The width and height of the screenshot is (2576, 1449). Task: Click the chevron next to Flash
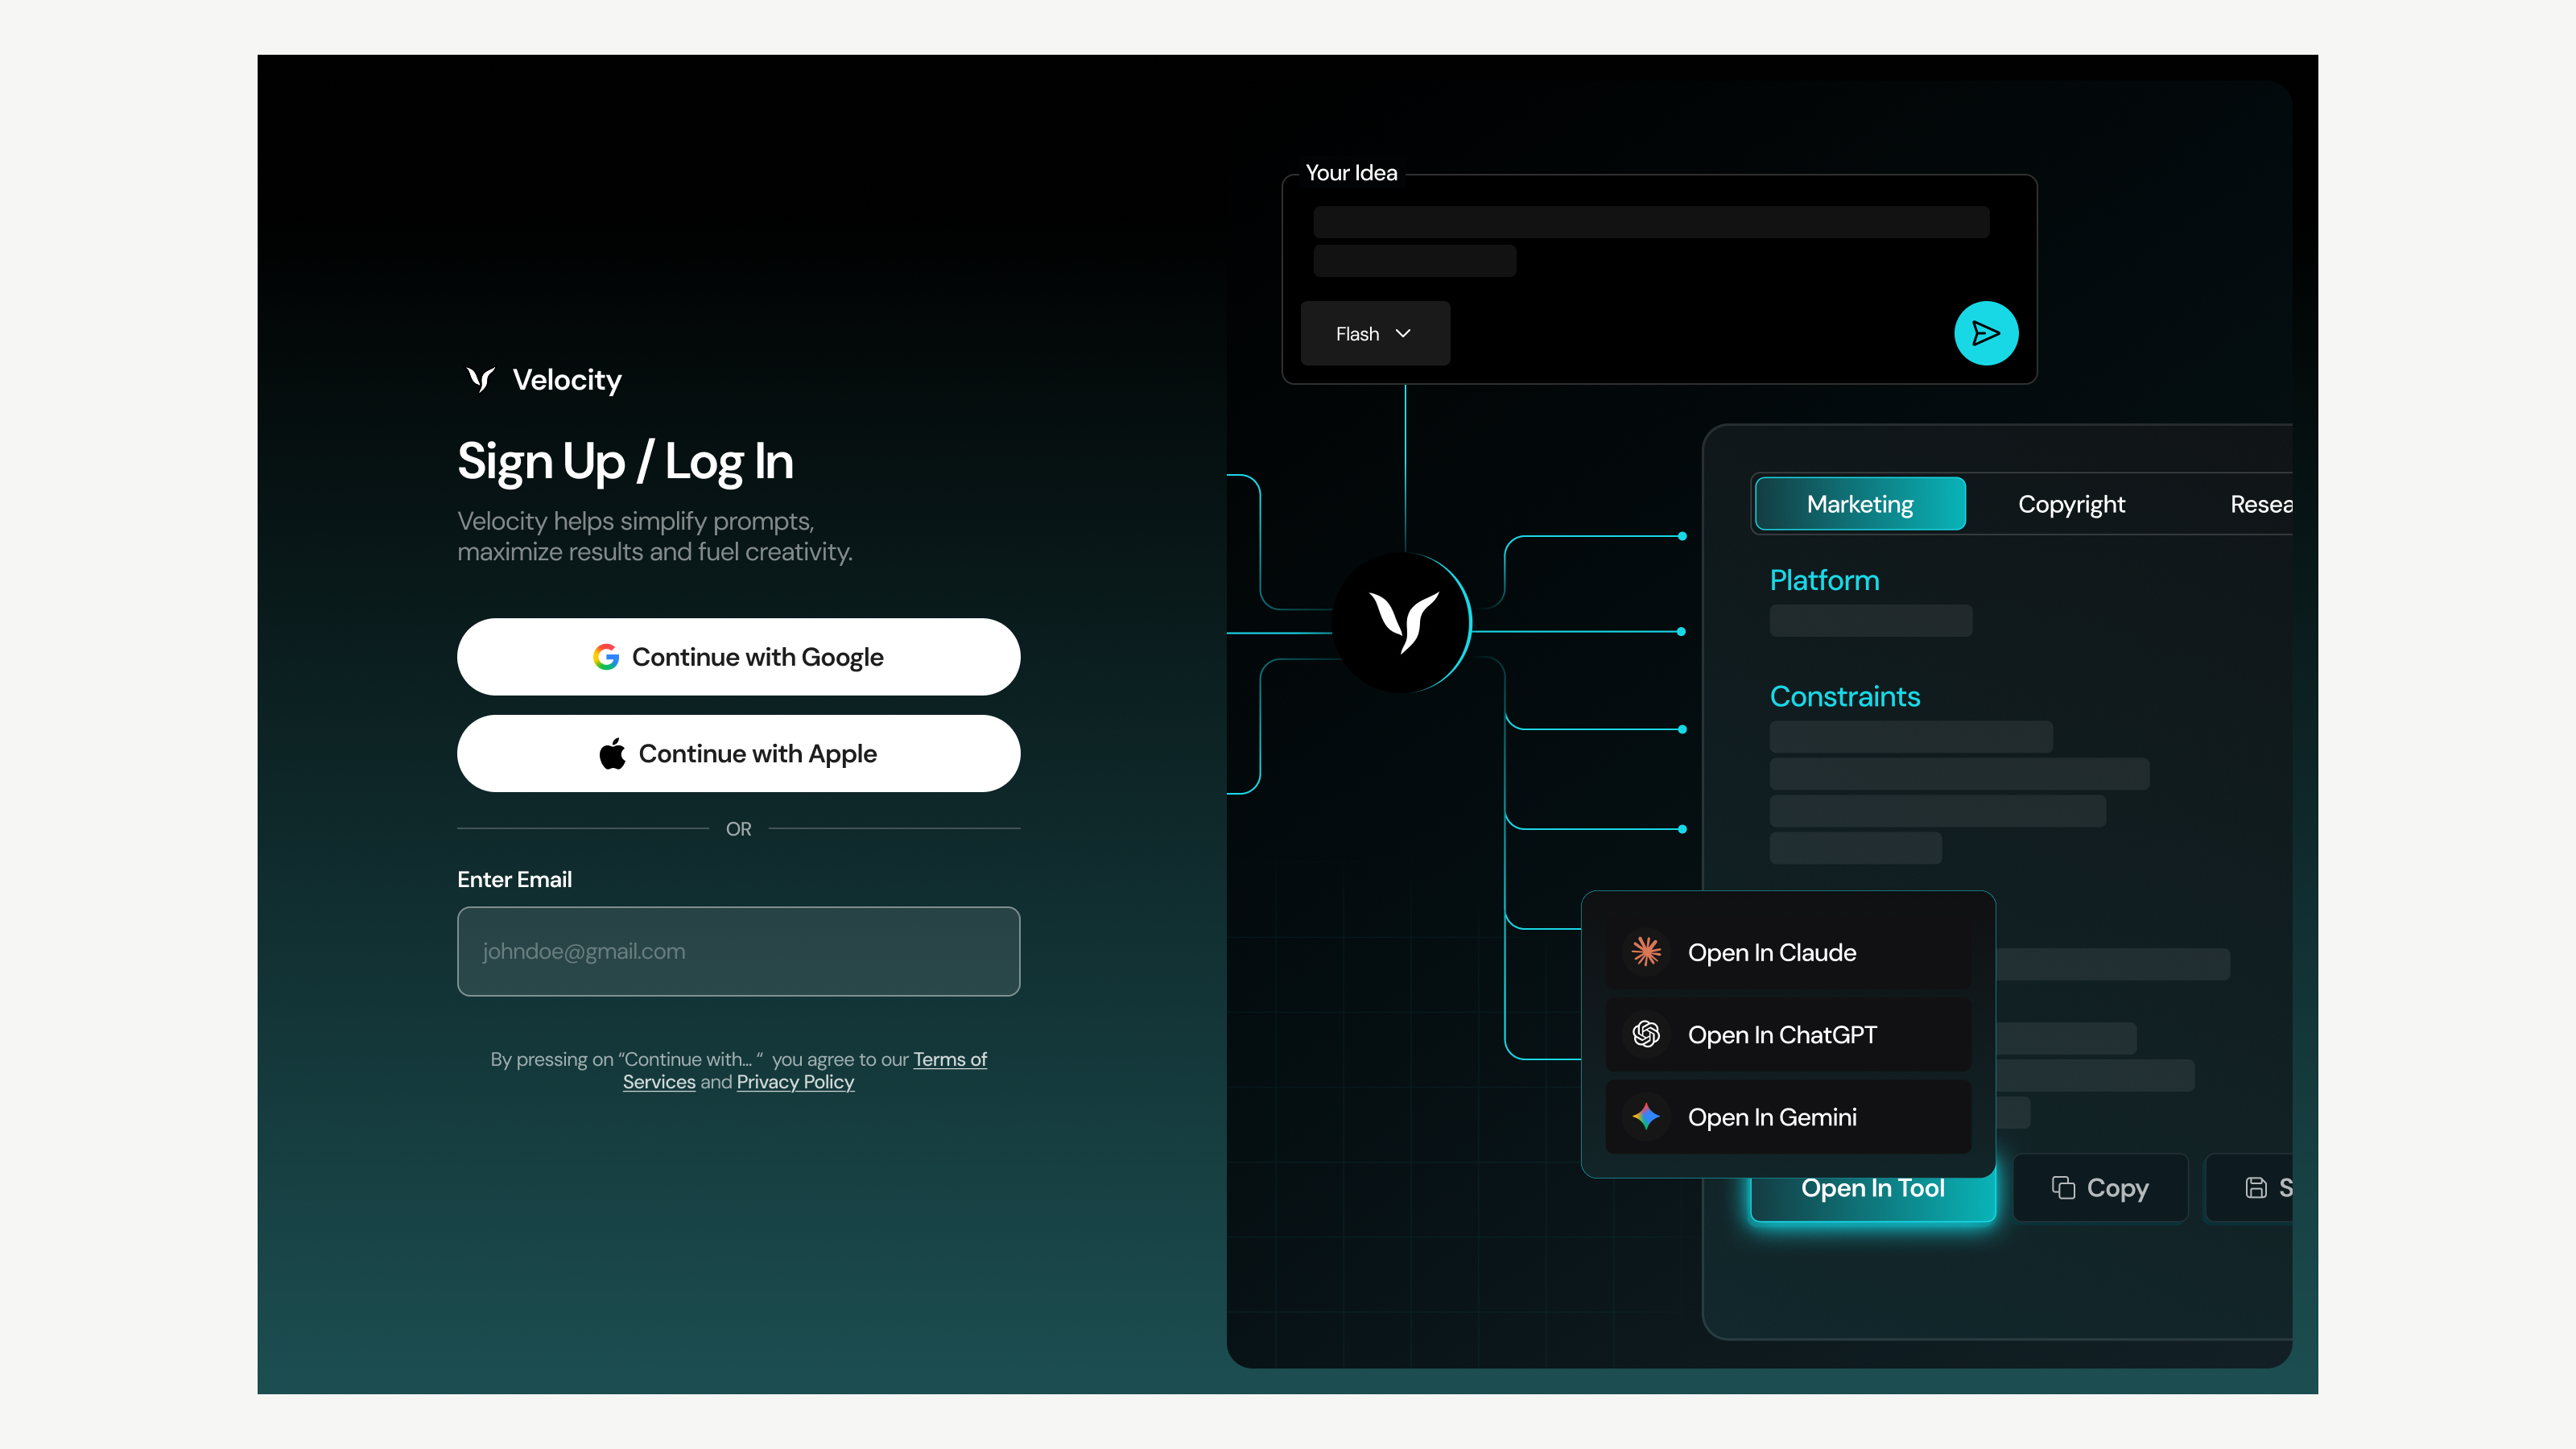[1403, 333]
